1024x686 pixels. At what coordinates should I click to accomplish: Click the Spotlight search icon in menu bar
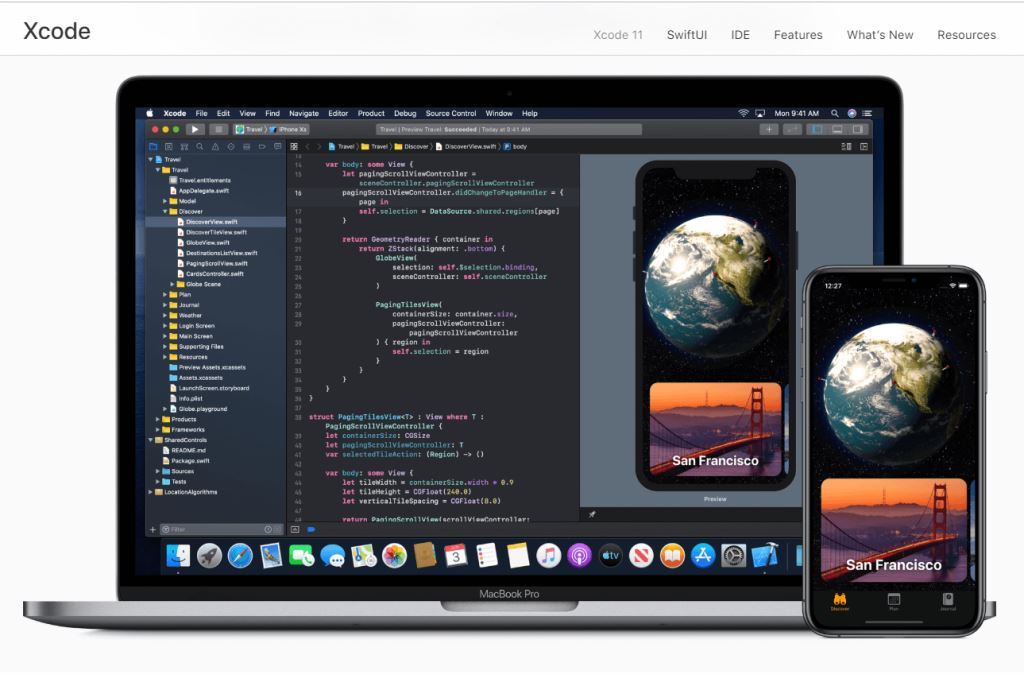(x=835, y=113)
